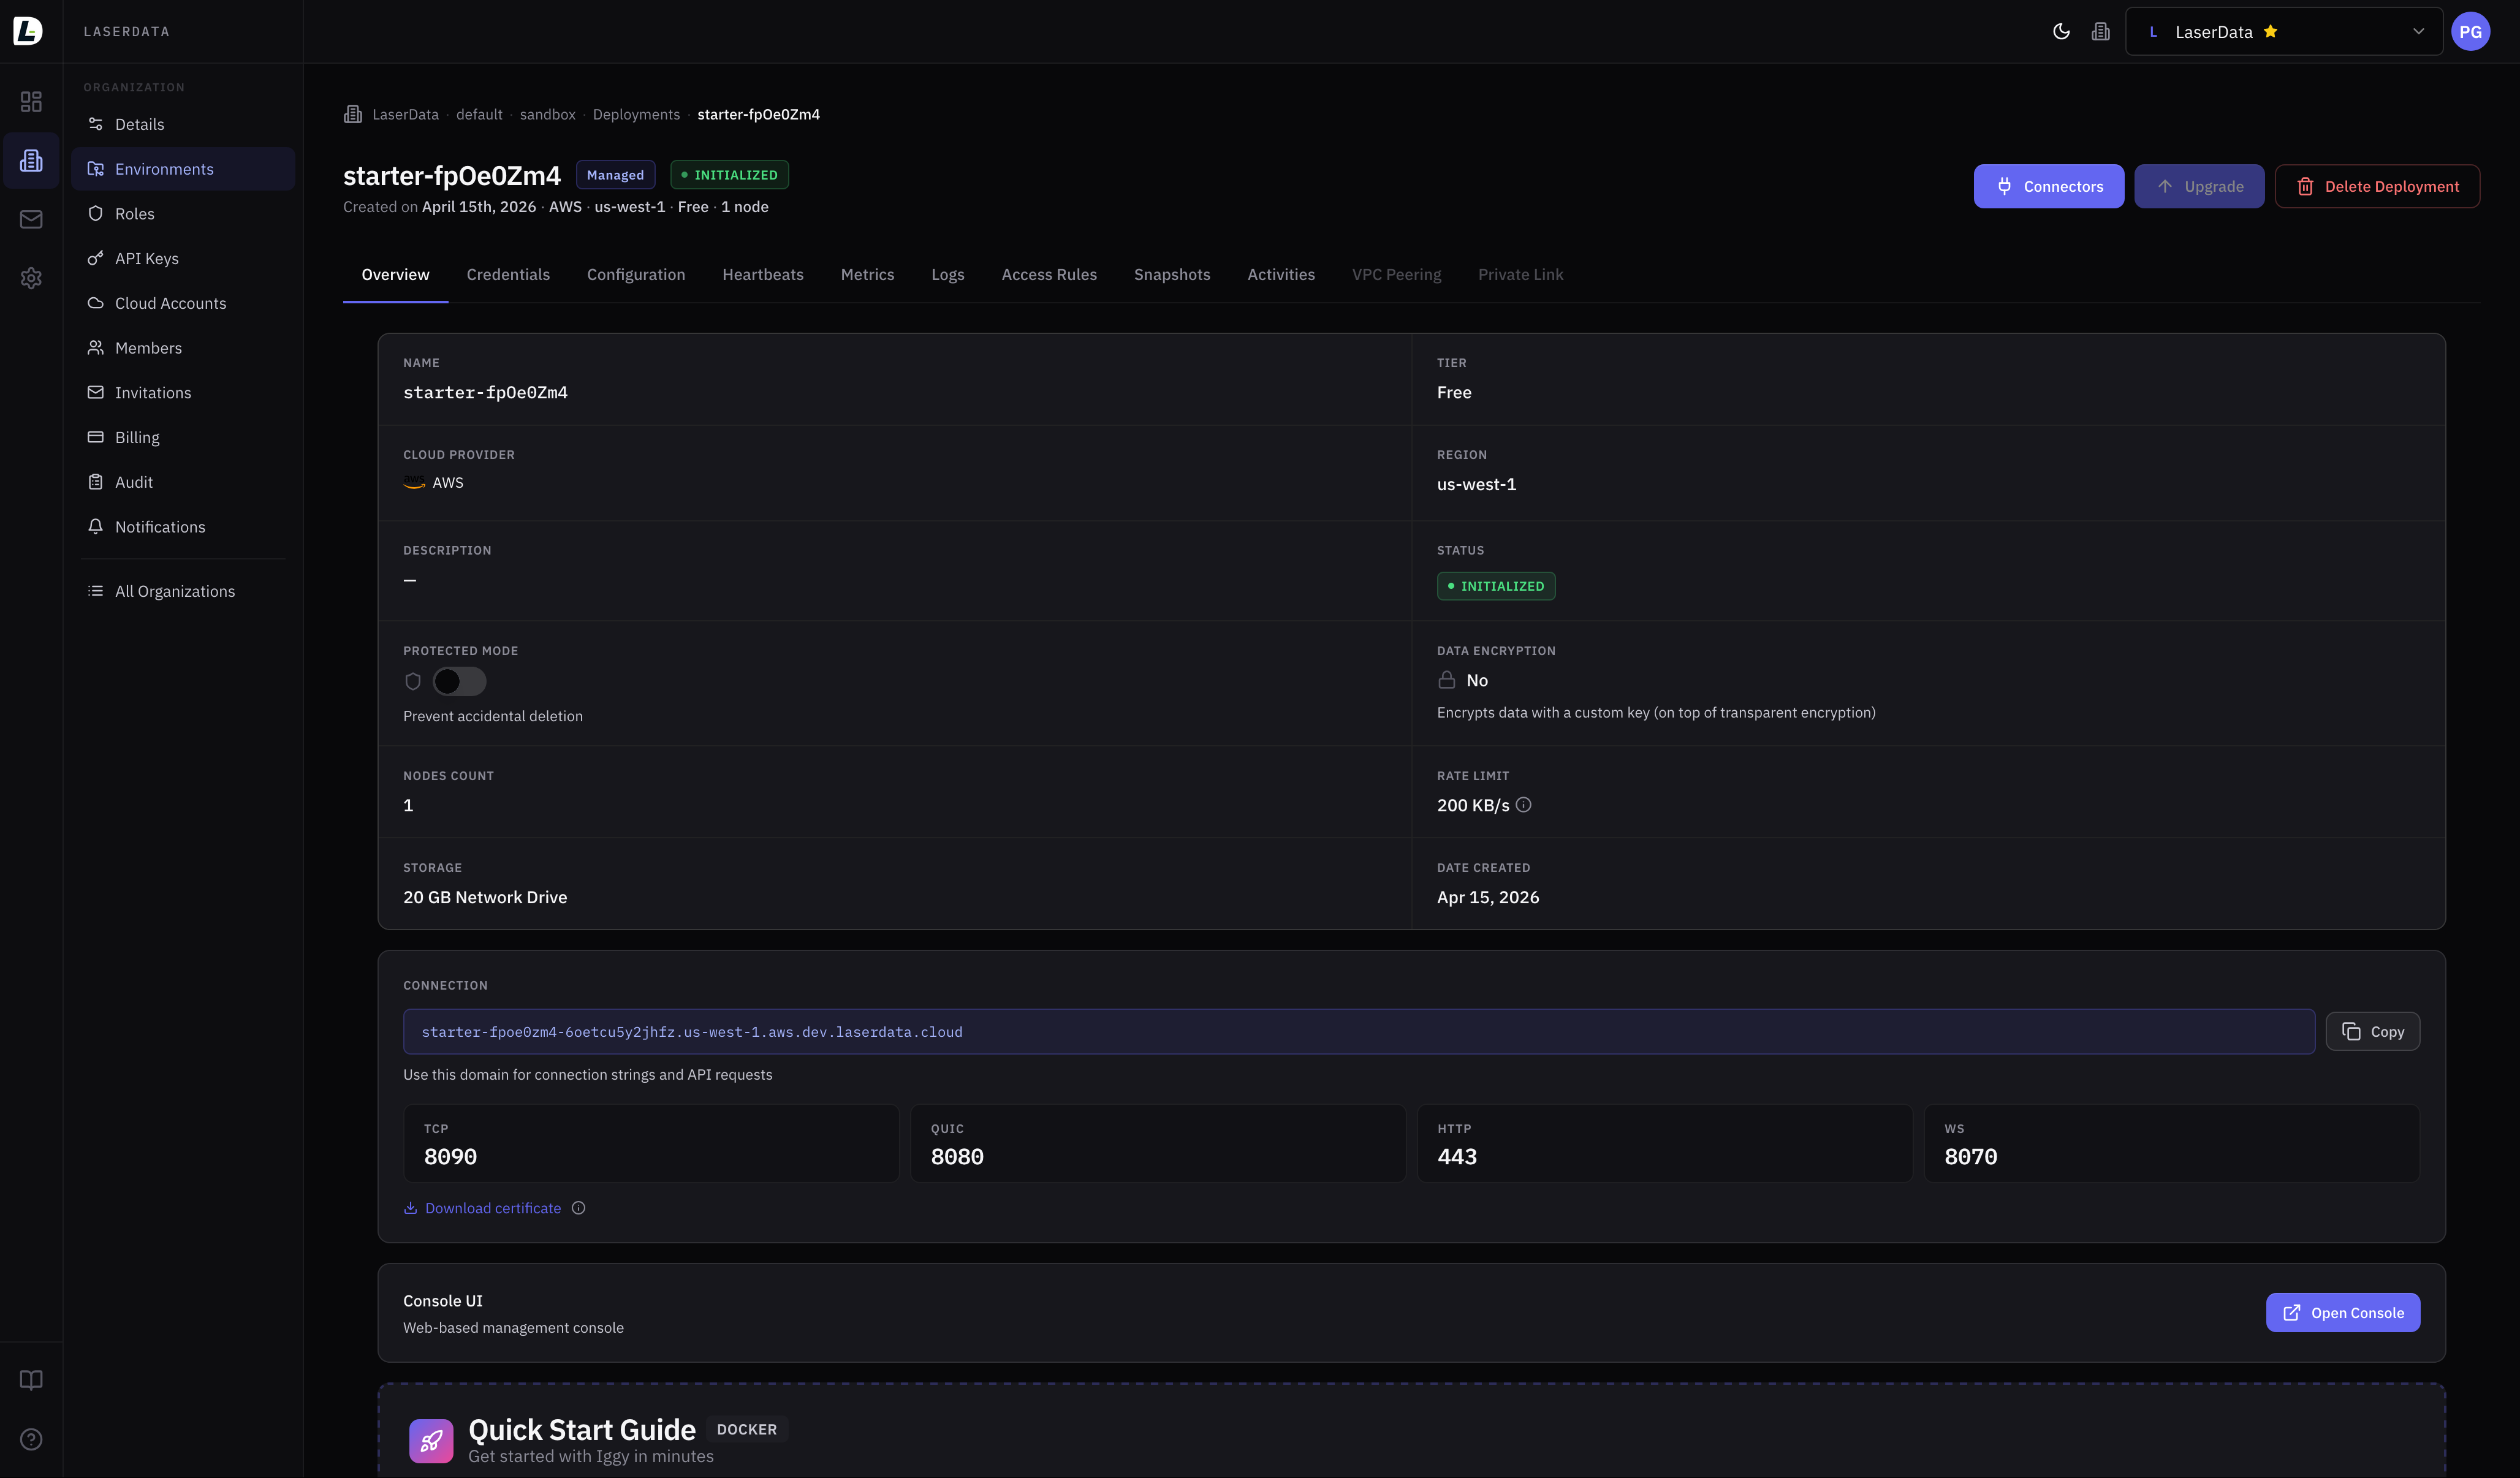Screen dimensions: 2520x1478
Task: Click the info icon next to Download certificate
Action: 578,1208
